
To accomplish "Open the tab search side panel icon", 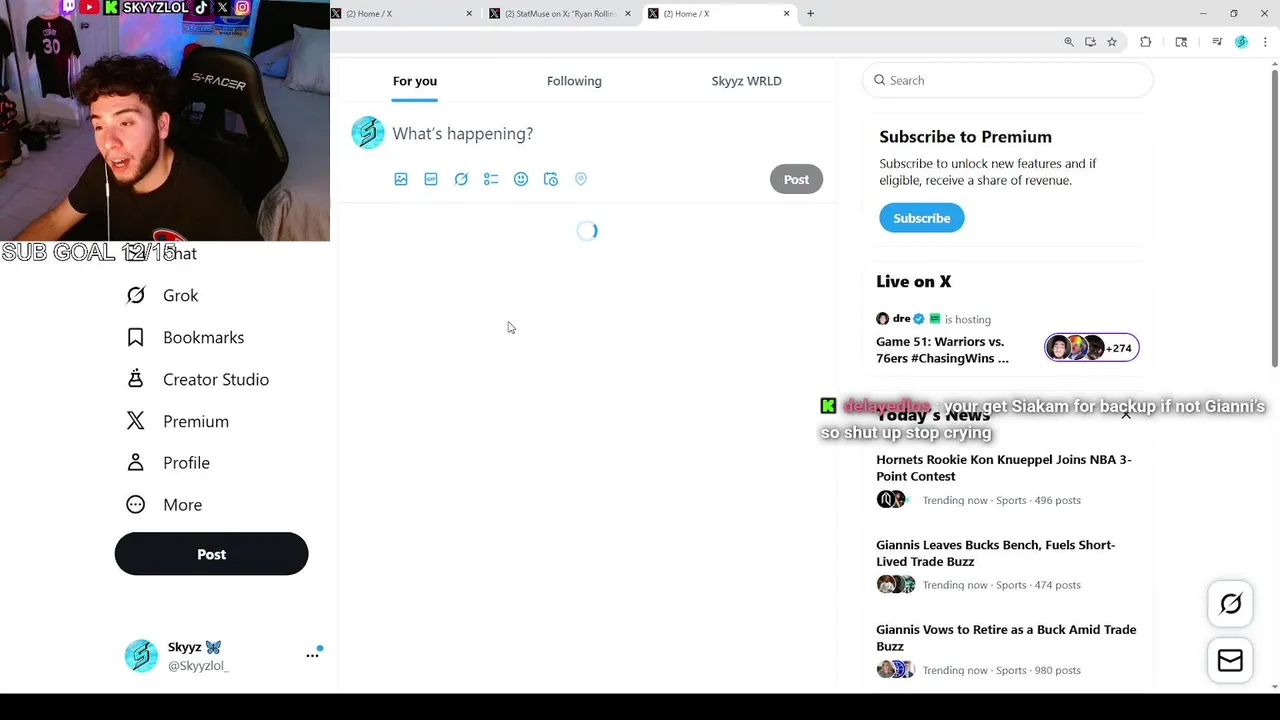I will click(1181, 42).
